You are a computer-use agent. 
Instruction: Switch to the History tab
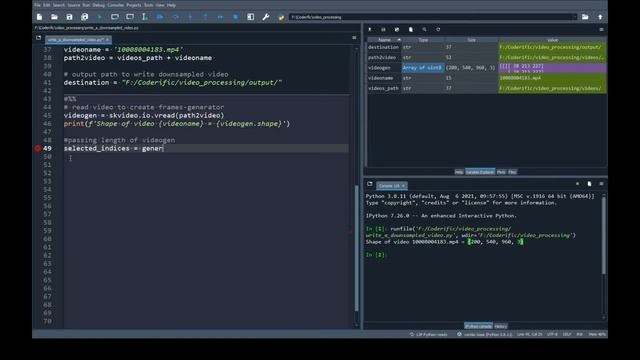point(500,326)
